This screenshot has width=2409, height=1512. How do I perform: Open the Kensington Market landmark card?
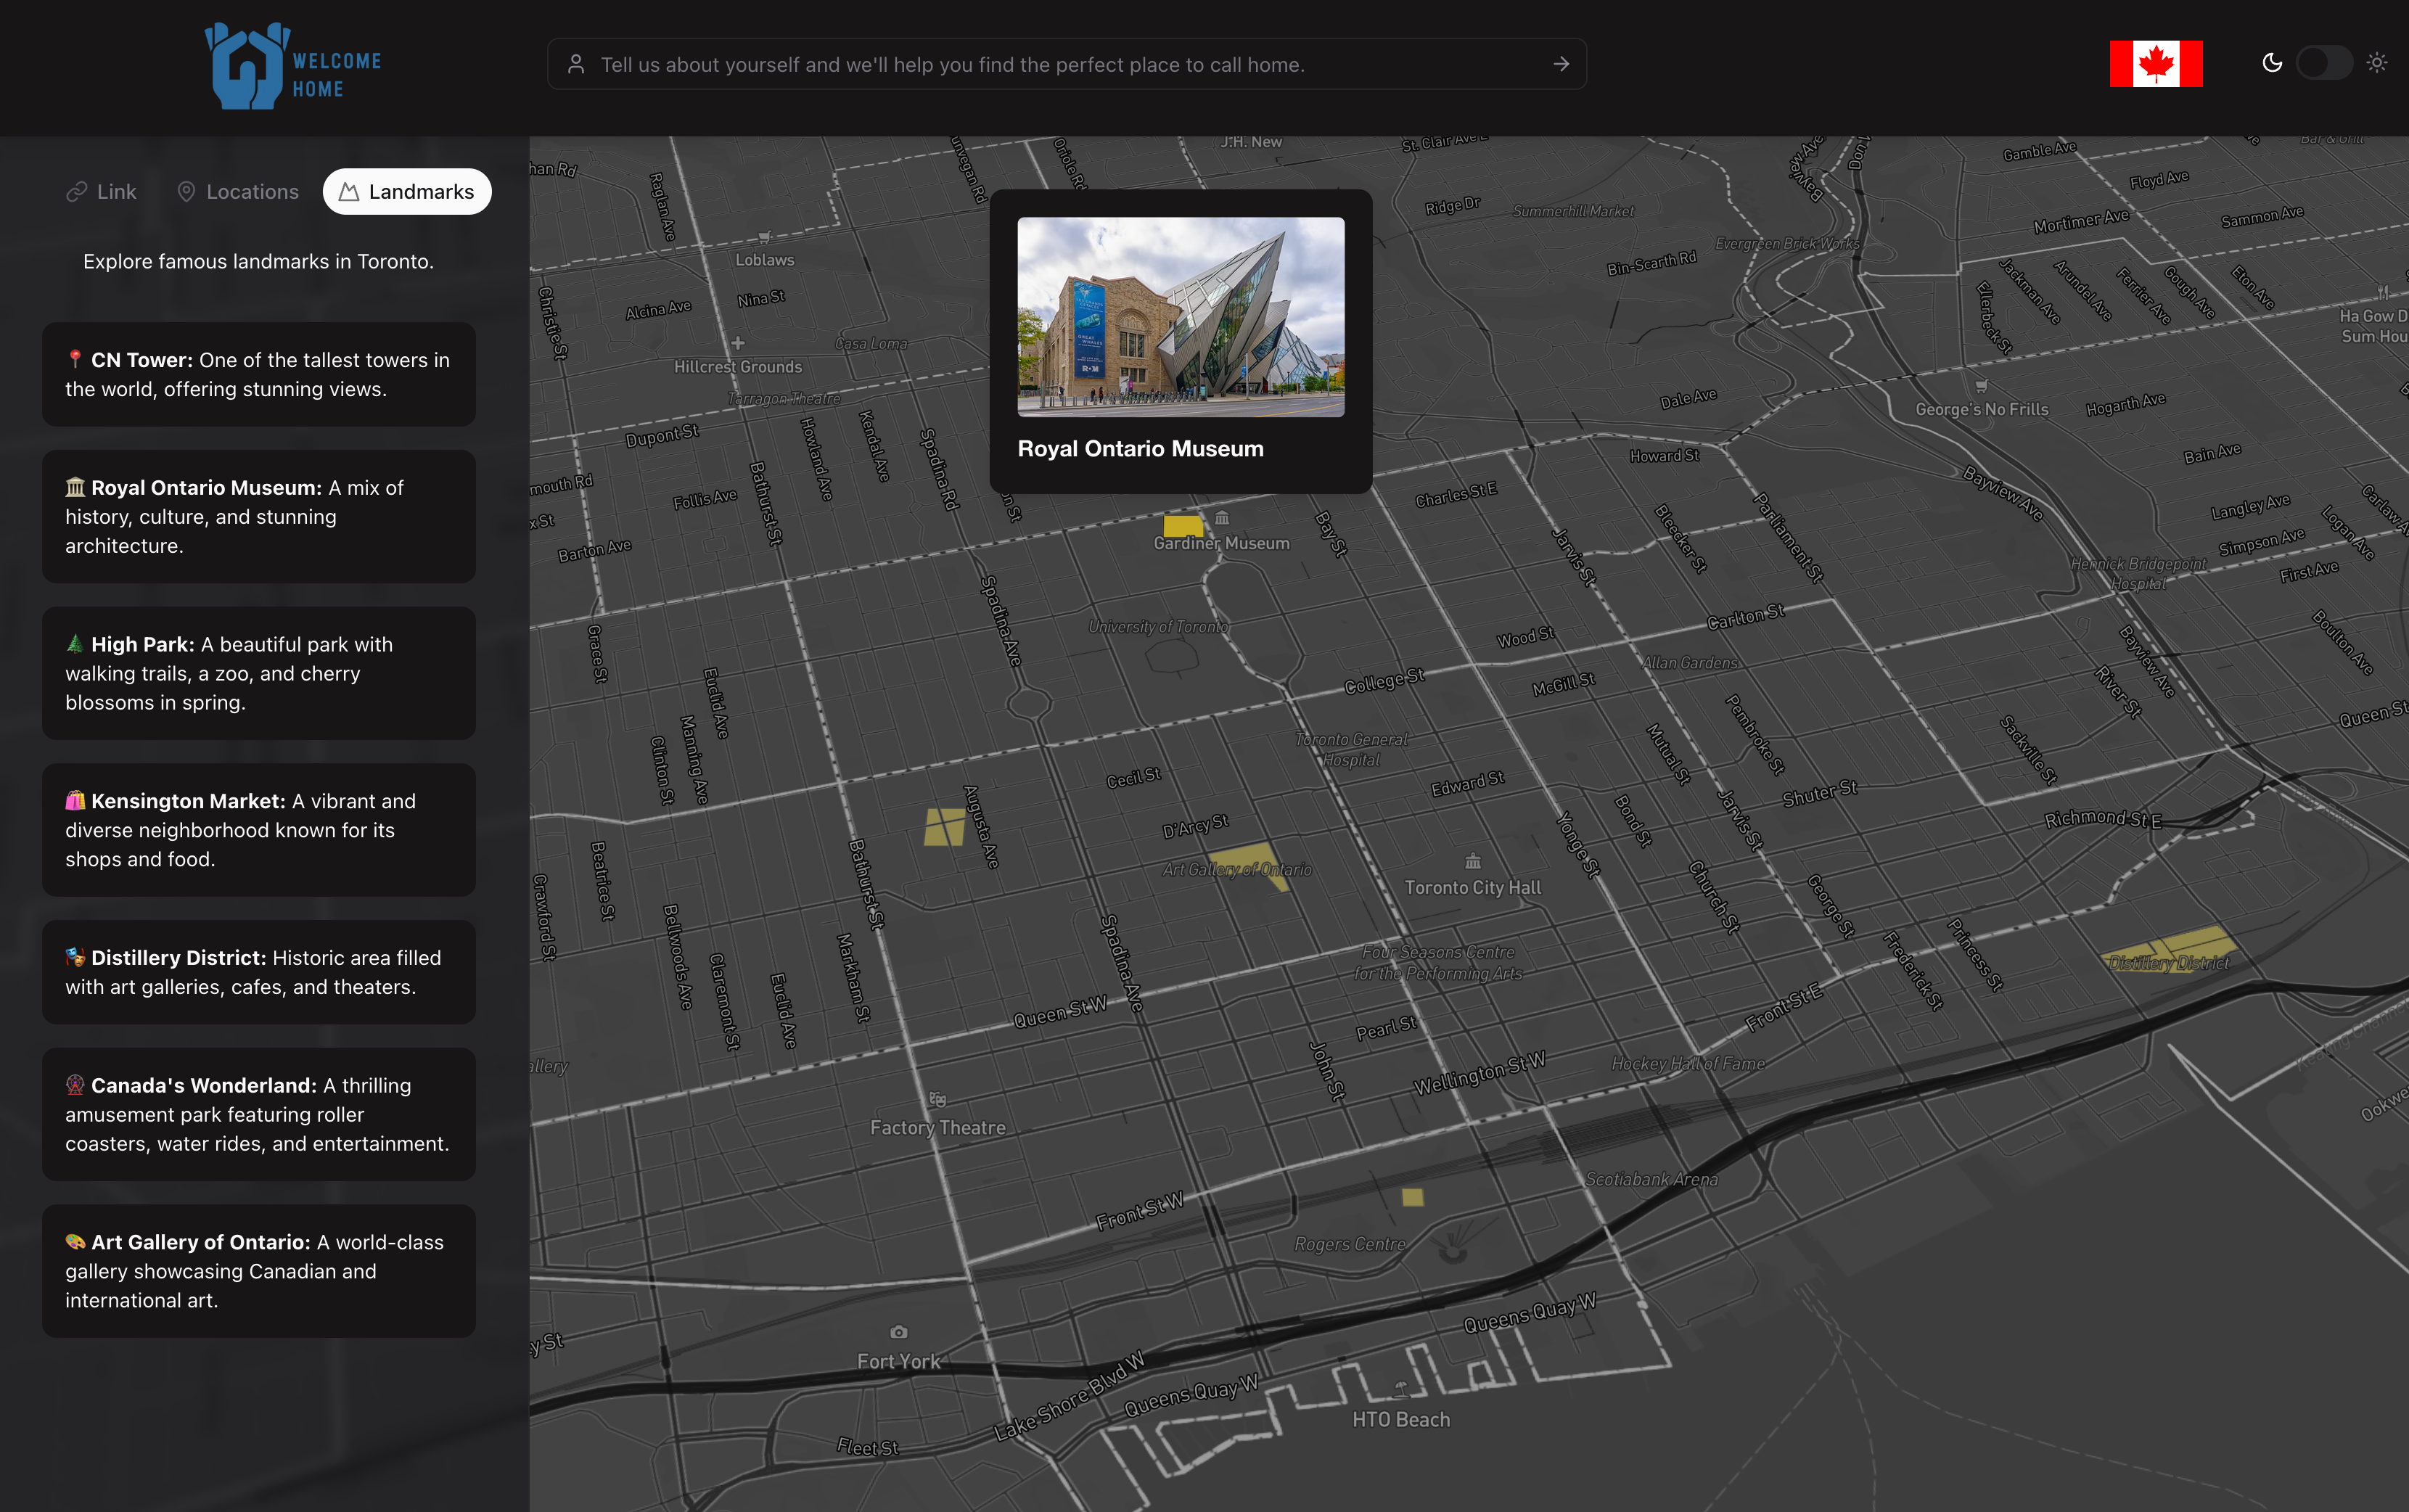pyautogui.click(x=258, y=830)
